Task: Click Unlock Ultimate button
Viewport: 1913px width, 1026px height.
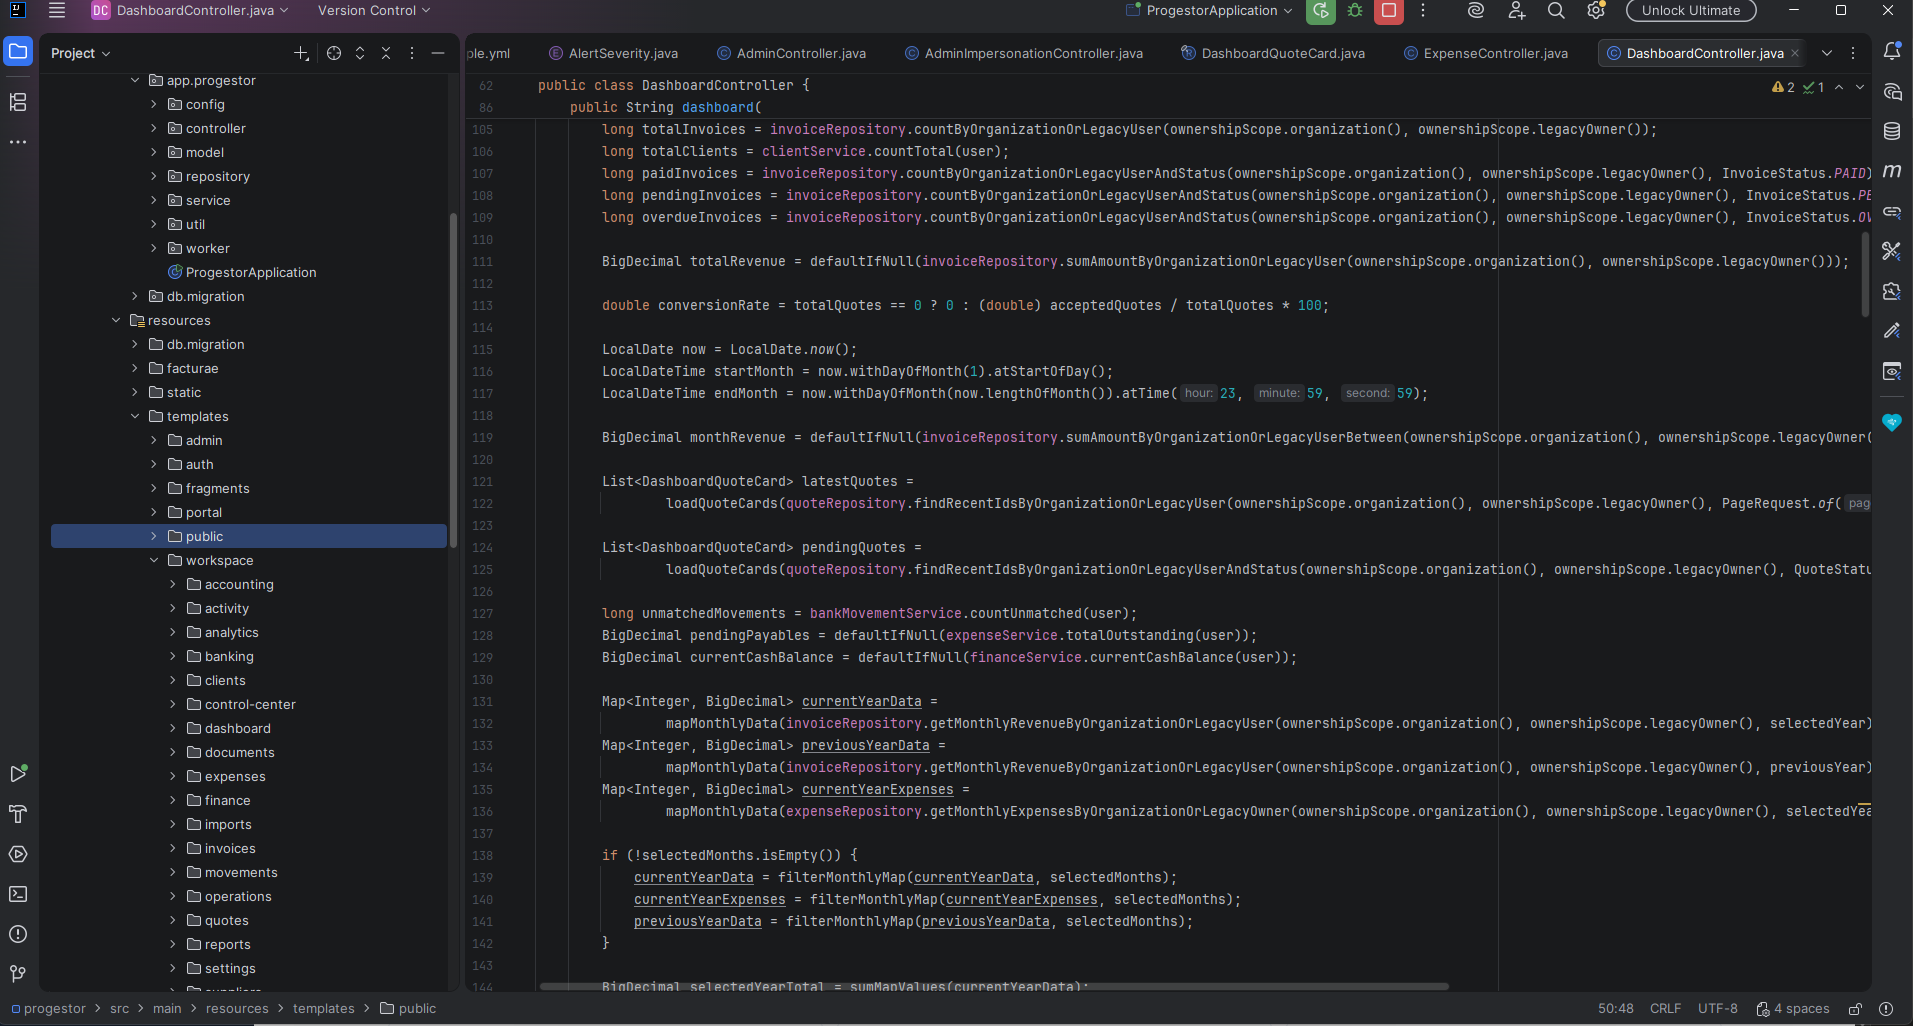Action: click(1691, 10)
